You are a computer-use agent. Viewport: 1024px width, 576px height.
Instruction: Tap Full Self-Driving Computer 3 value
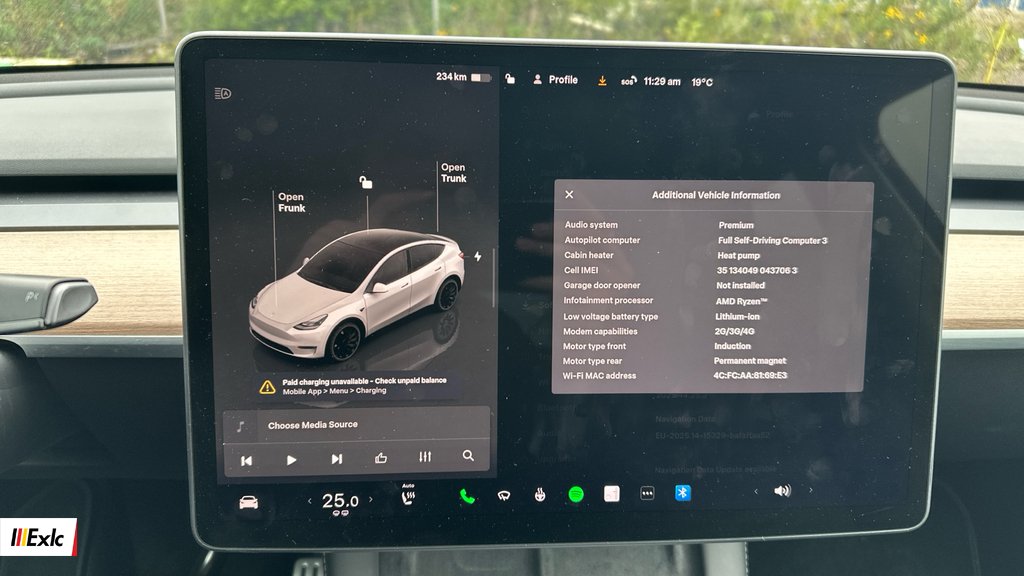[x=773, y=240]
